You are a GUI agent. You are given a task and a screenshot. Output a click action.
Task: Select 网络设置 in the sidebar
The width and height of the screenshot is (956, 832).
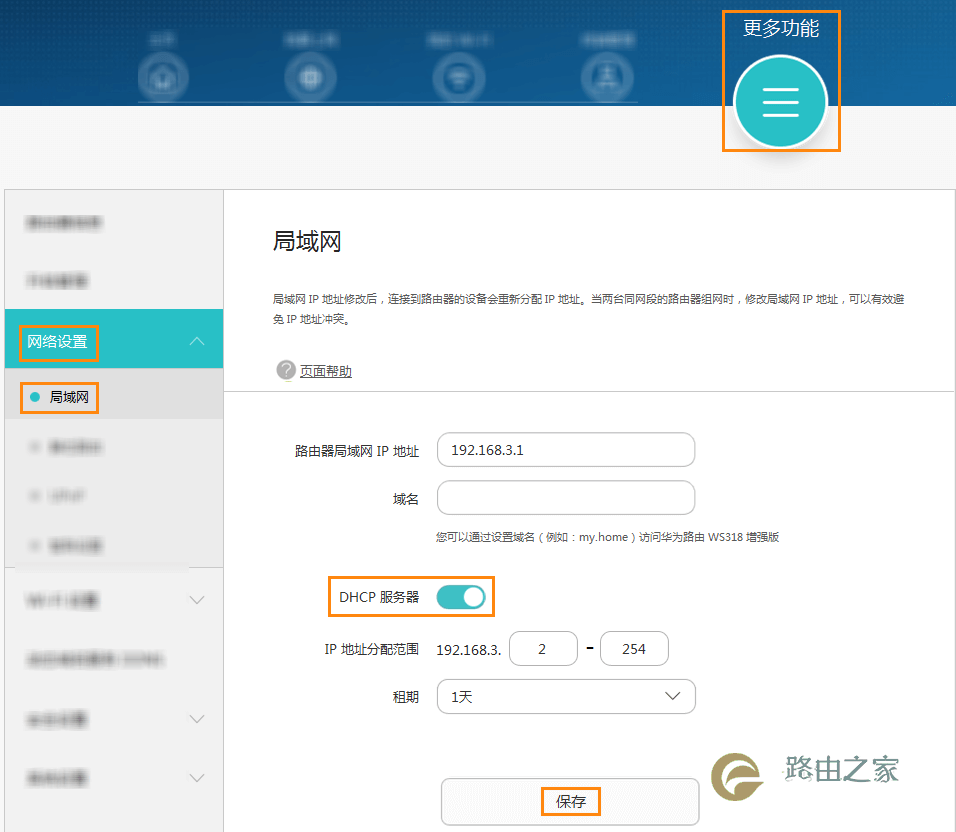pyautogui.click(x=57, y=339)
